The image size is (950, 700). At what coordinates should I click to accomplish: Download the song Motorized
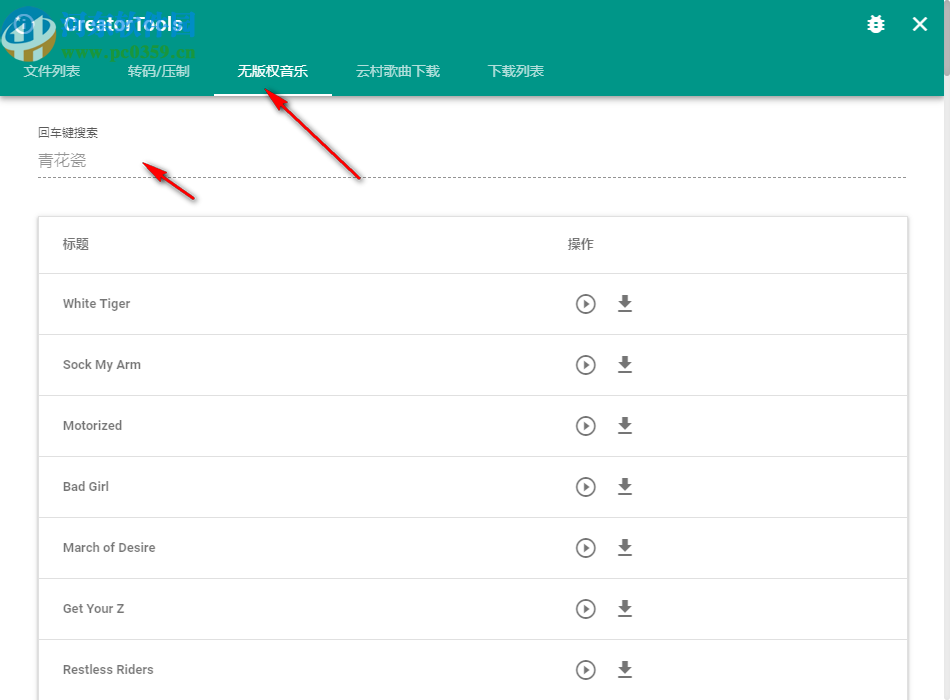click(625, 426)
